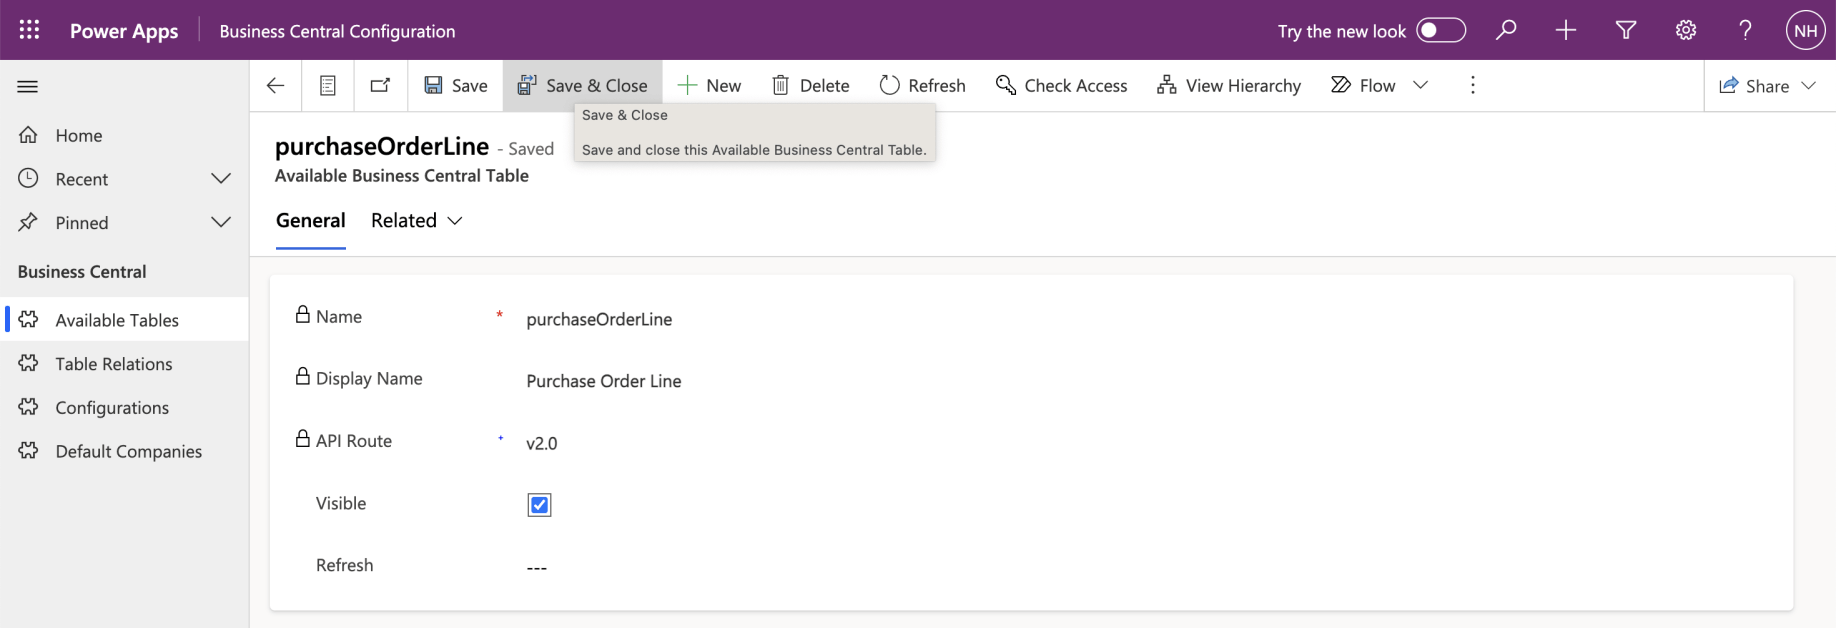
Task: Open the Related tab dropdown
Action: 417,221
